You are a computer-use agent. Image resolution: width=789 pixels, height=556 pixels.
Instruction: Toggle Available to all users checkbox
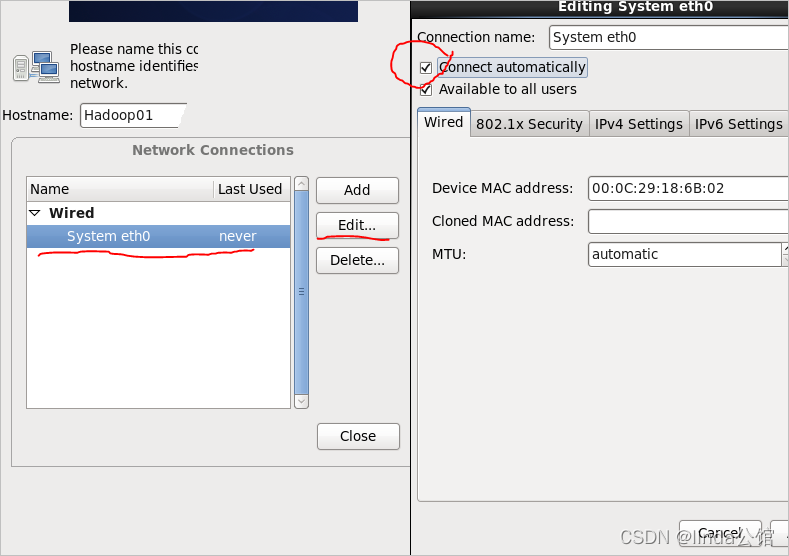point(426,90)
